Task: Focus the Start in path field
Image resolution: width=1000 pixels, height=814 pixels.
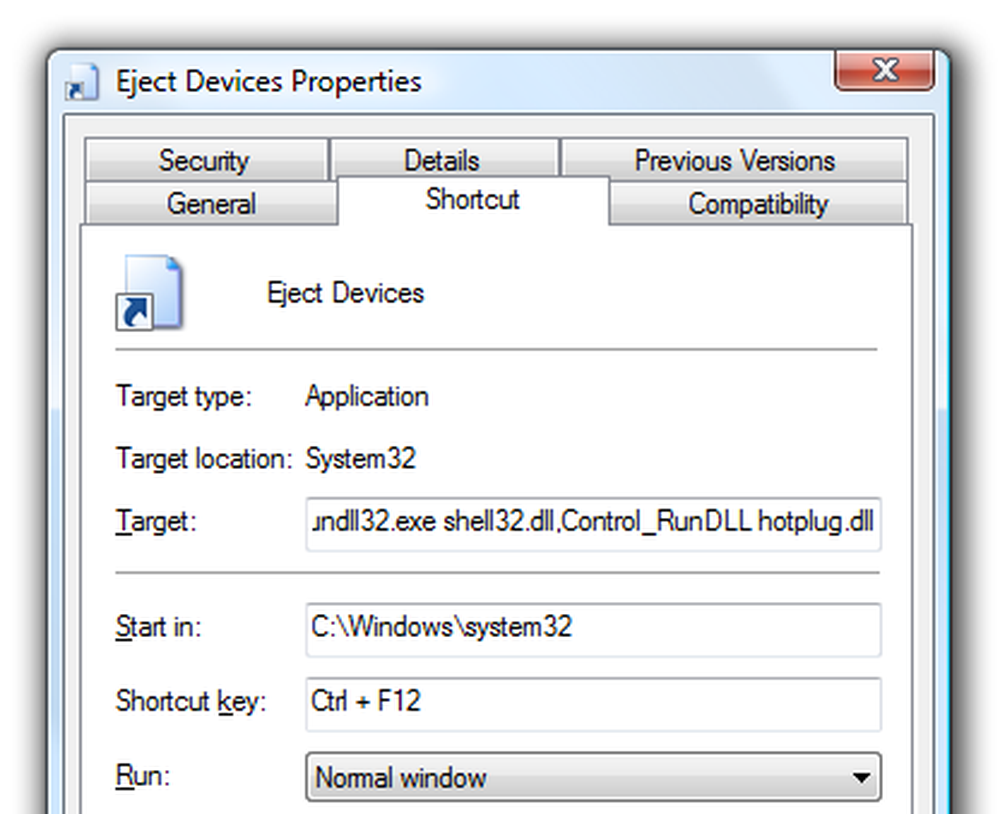Action: 593,629
